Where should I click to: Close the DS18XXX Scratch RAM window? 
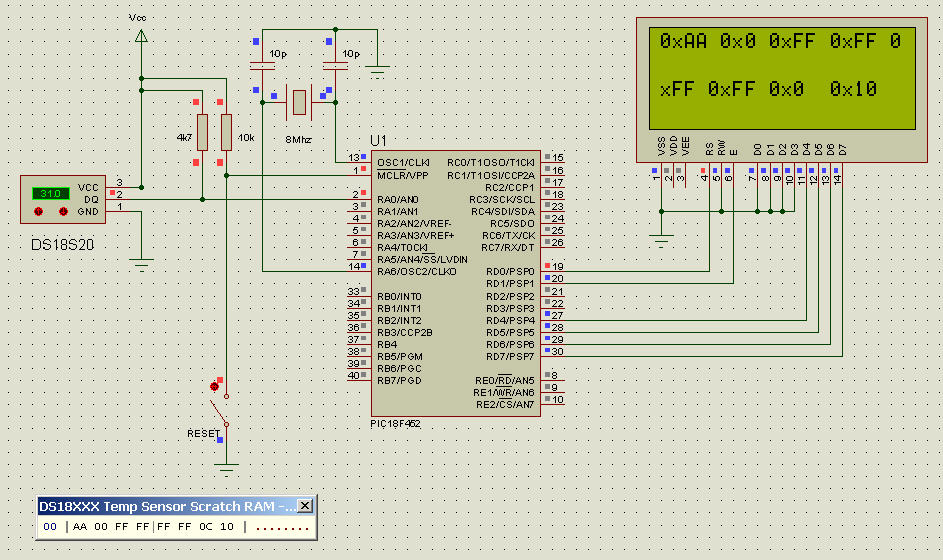pos(305,506)
